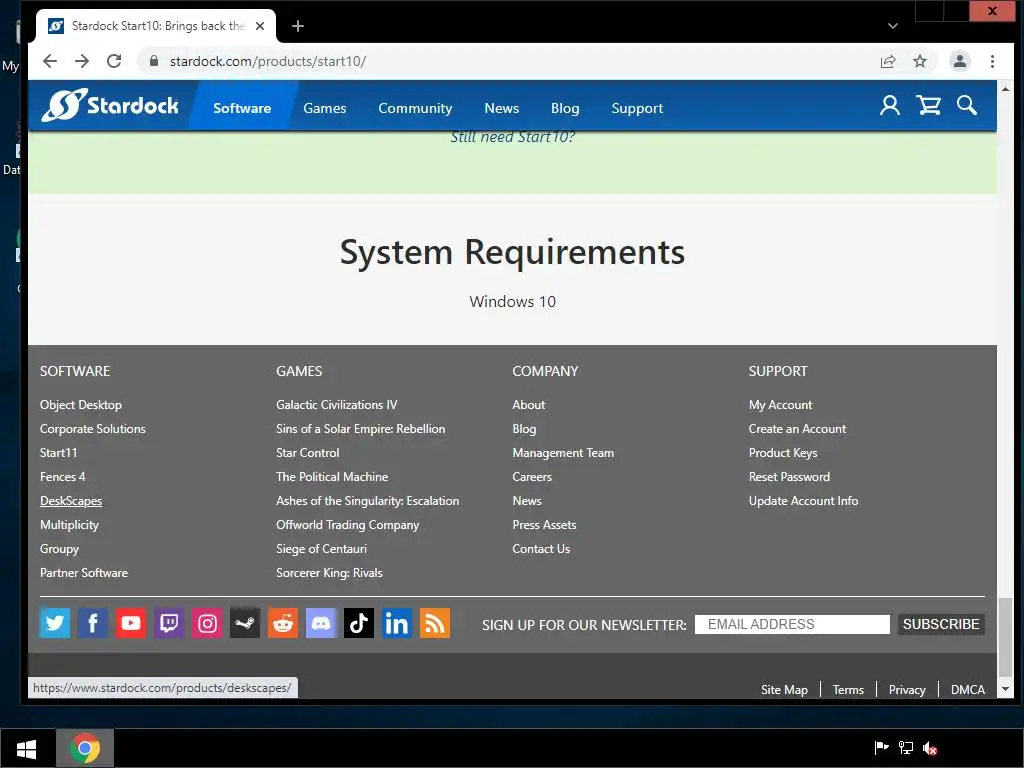The height and width of the screenshot is (768, 1024).
Task: Open the Start11 footer link
Action: click(59, 453)
